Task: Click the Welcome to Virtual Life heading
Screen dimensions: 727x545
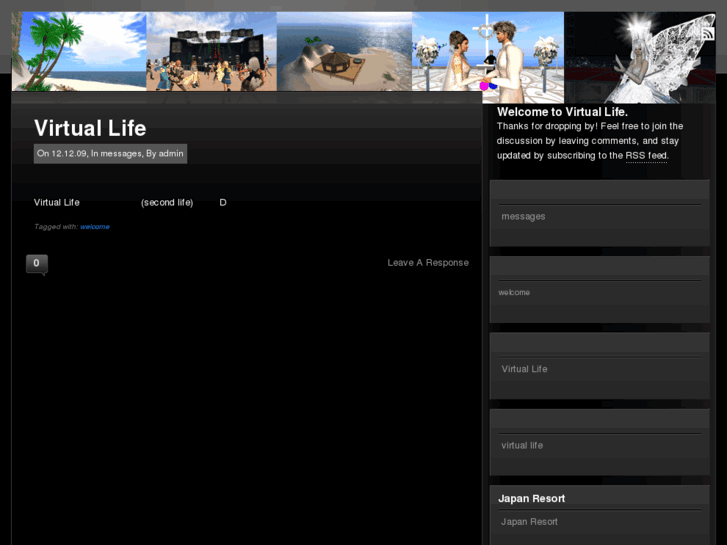Action: [x=562, y=112]
